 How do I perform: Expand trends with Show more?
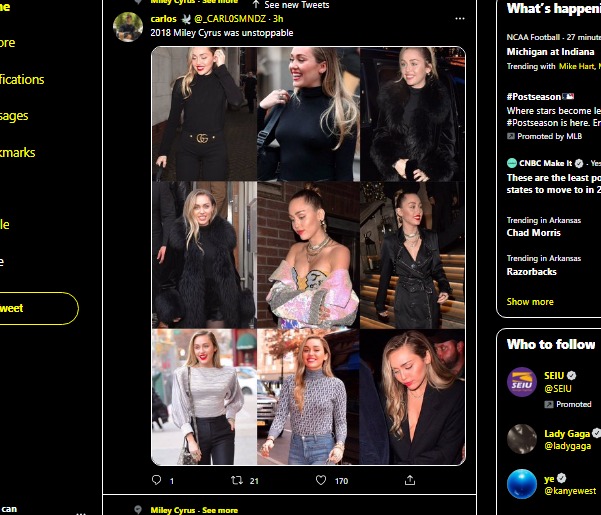tap(530, 301)
